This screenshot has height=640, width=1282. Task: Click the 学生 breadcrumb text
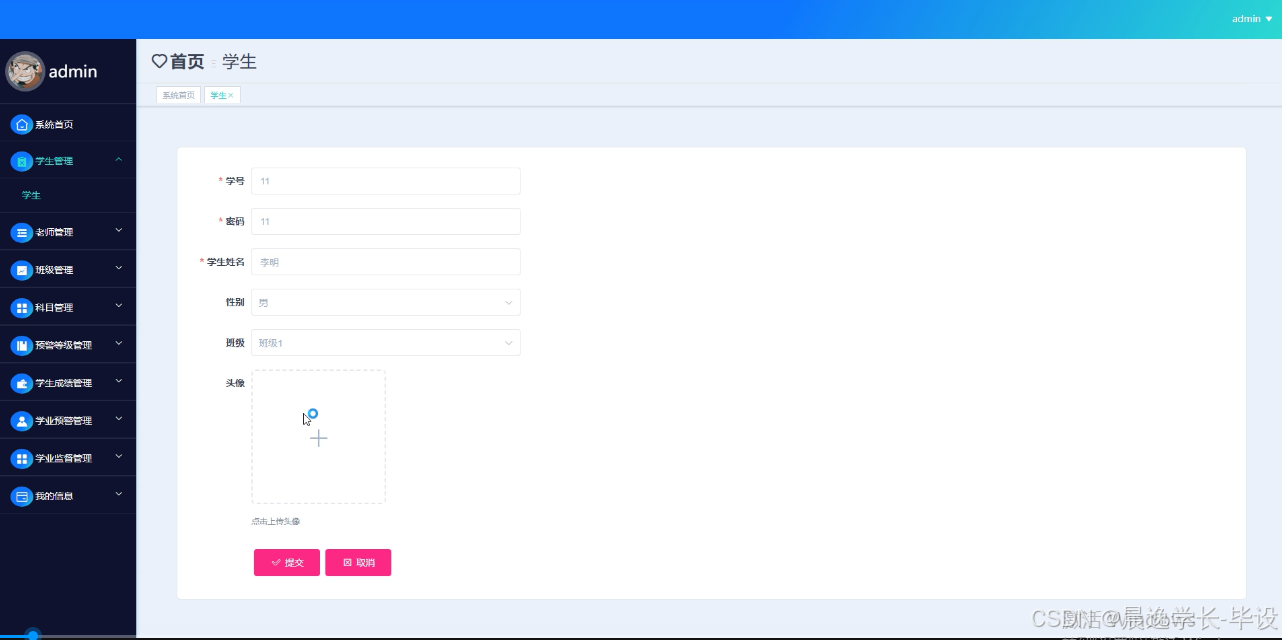click(x=240, y=62)
